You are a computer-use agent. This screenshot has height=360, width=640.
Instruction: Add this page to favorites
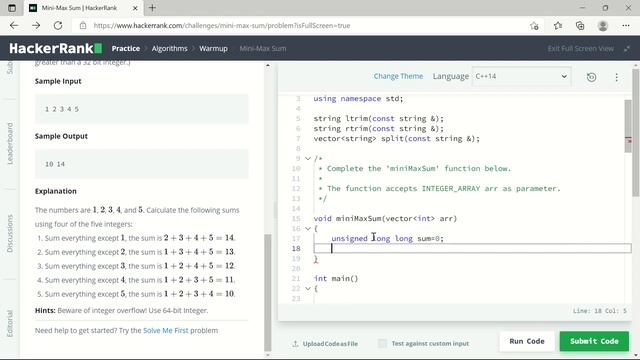pyautogui.click(x=534, y=26)
